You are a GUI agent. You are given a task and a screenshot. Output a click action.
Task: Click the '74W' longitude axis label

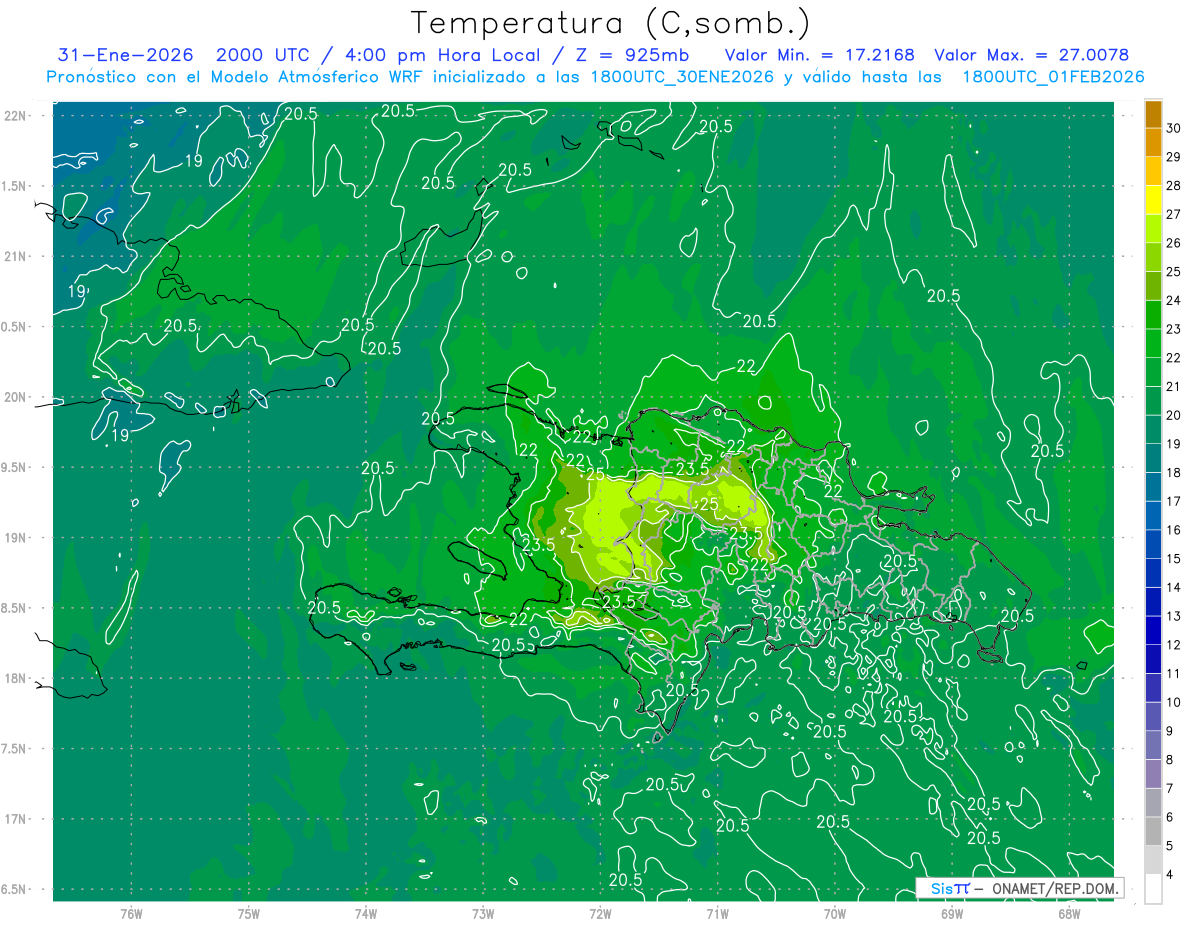[366, 913]
